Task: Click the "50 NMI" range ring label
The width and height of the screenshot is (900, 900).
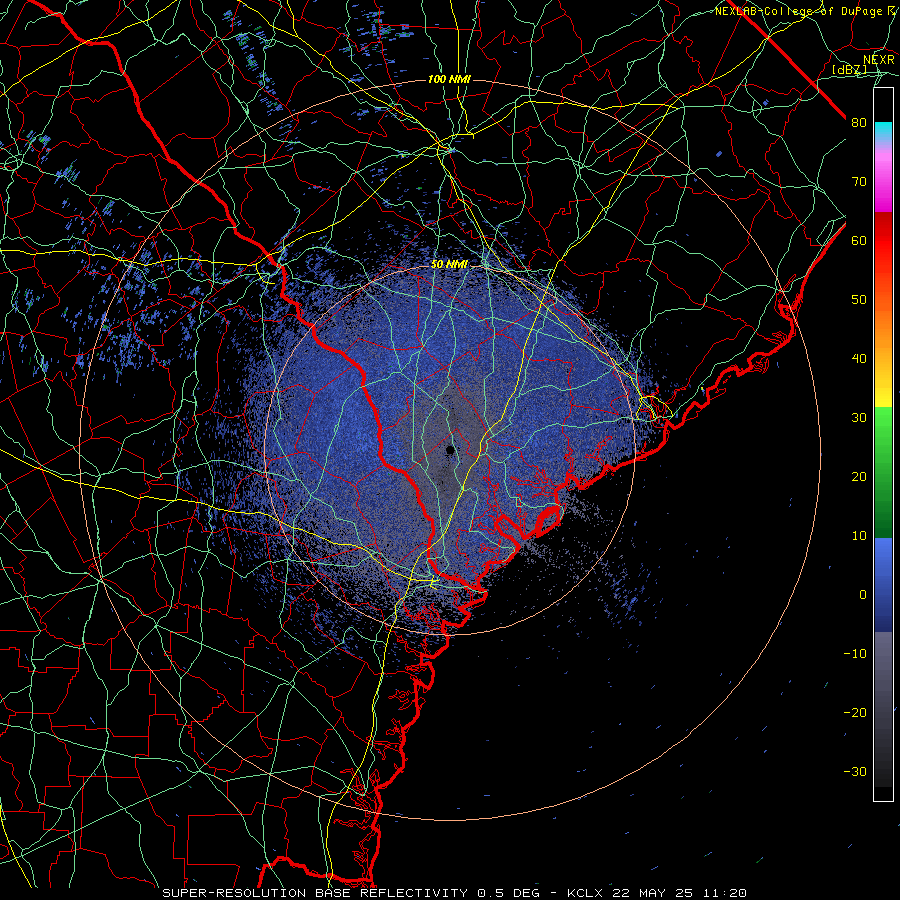Action: pos(449,264)
